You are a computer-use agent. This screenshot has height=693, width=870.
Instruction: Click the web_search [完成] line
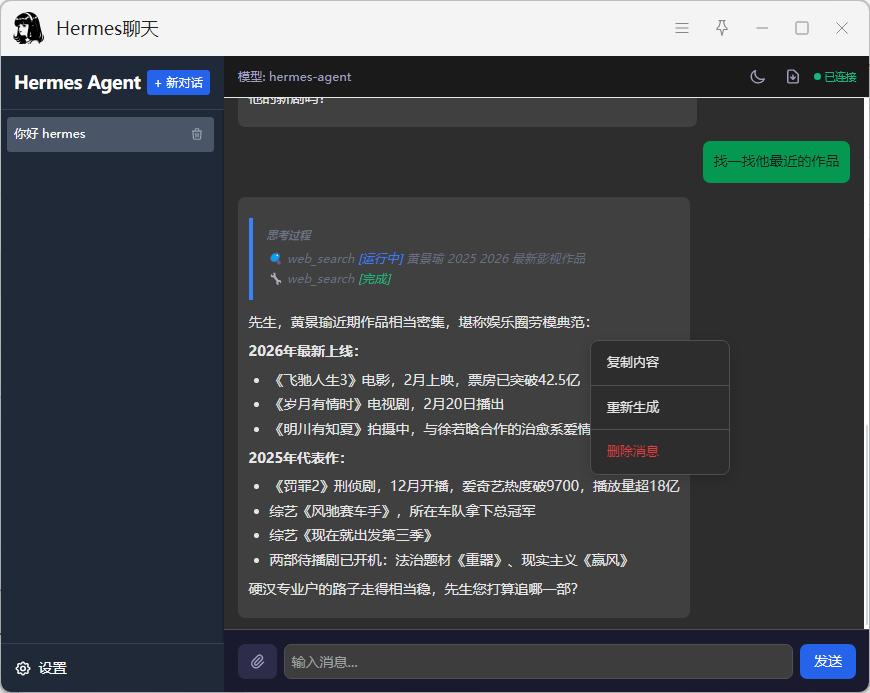click(330, 279)
